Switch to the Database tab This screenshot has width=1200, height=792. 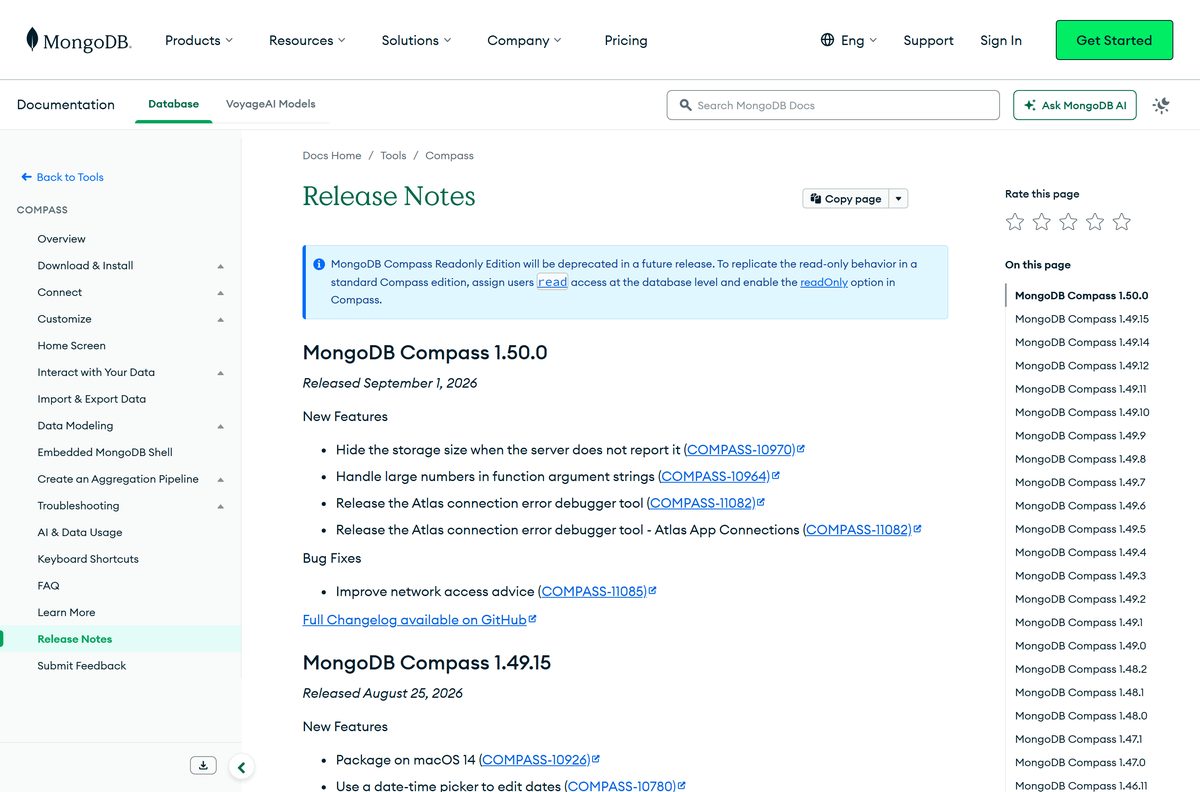tap(173, 104)
